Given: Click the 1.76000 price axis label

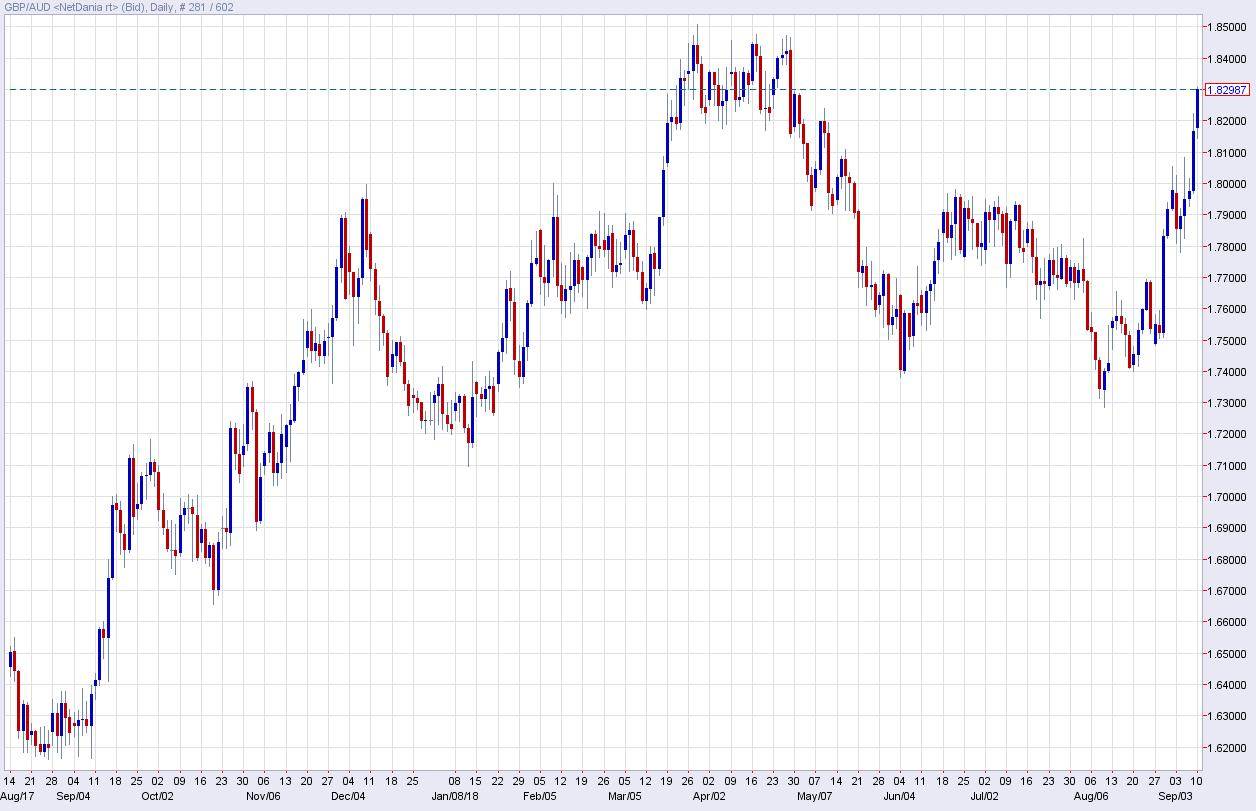Looking at the screenshot, I should 1227,309.
